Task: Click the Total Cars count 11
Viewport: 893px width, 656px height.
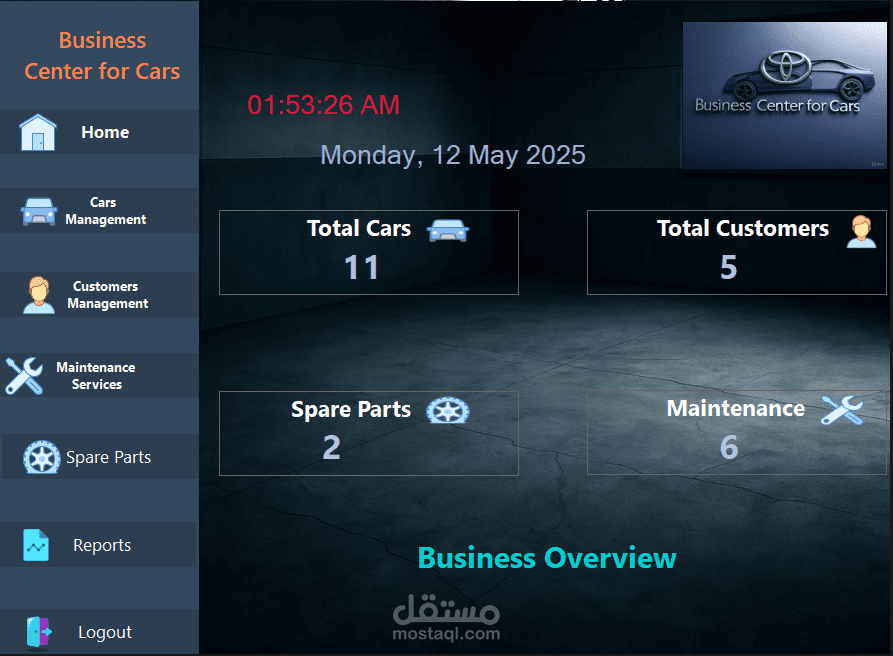Action: point(362,267)
